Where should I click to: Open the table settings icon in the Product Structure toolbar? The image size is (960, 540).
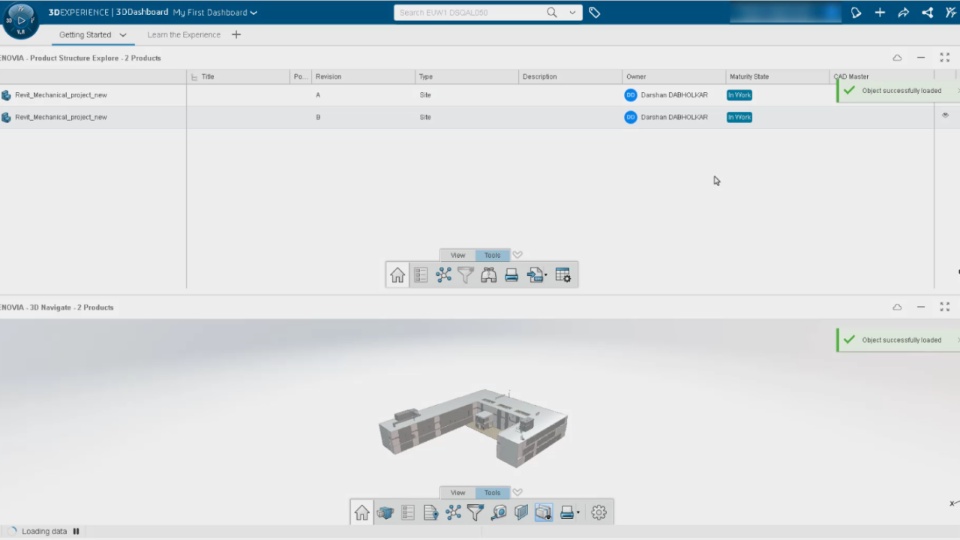pyautogui.click(x=563, y=275)
